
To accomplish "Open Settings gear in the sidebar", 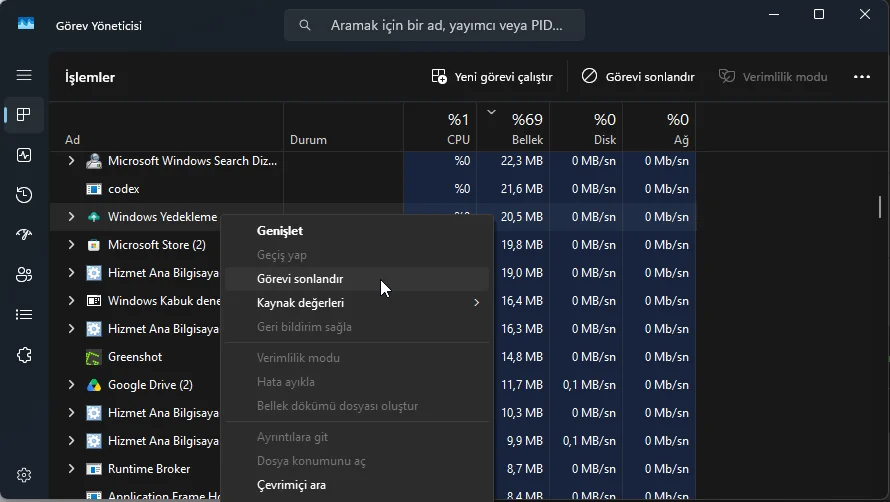I will [x=24, y=475].
